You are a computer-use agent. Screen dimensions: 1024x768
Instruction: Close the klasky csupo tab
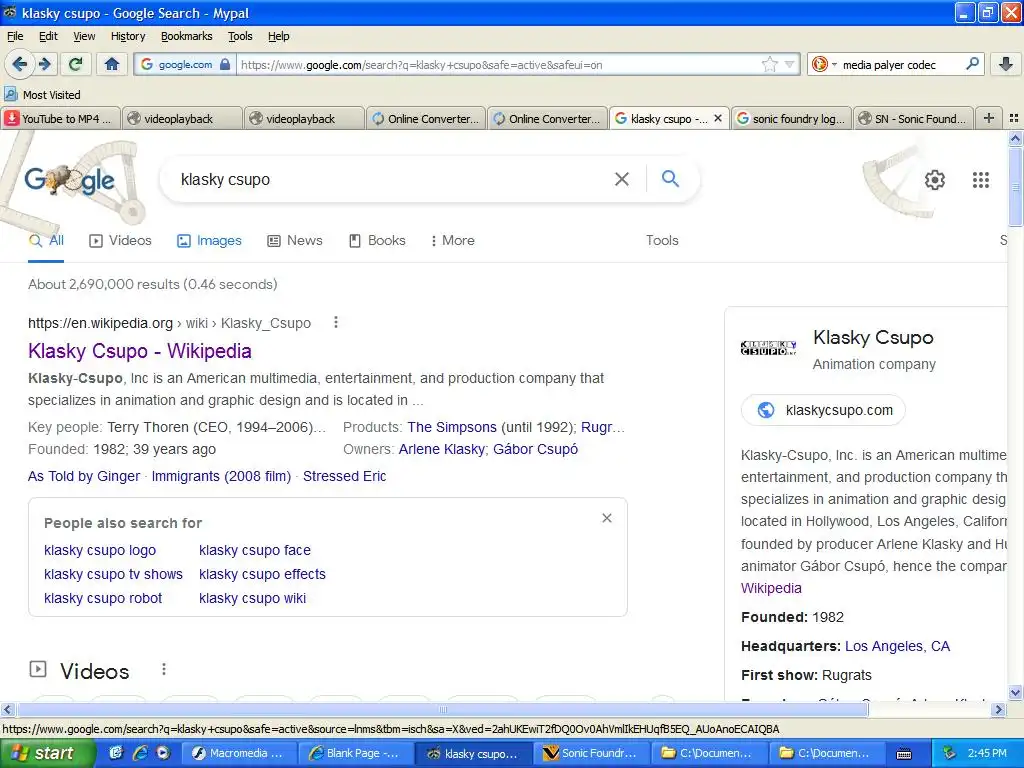[718, 118]
